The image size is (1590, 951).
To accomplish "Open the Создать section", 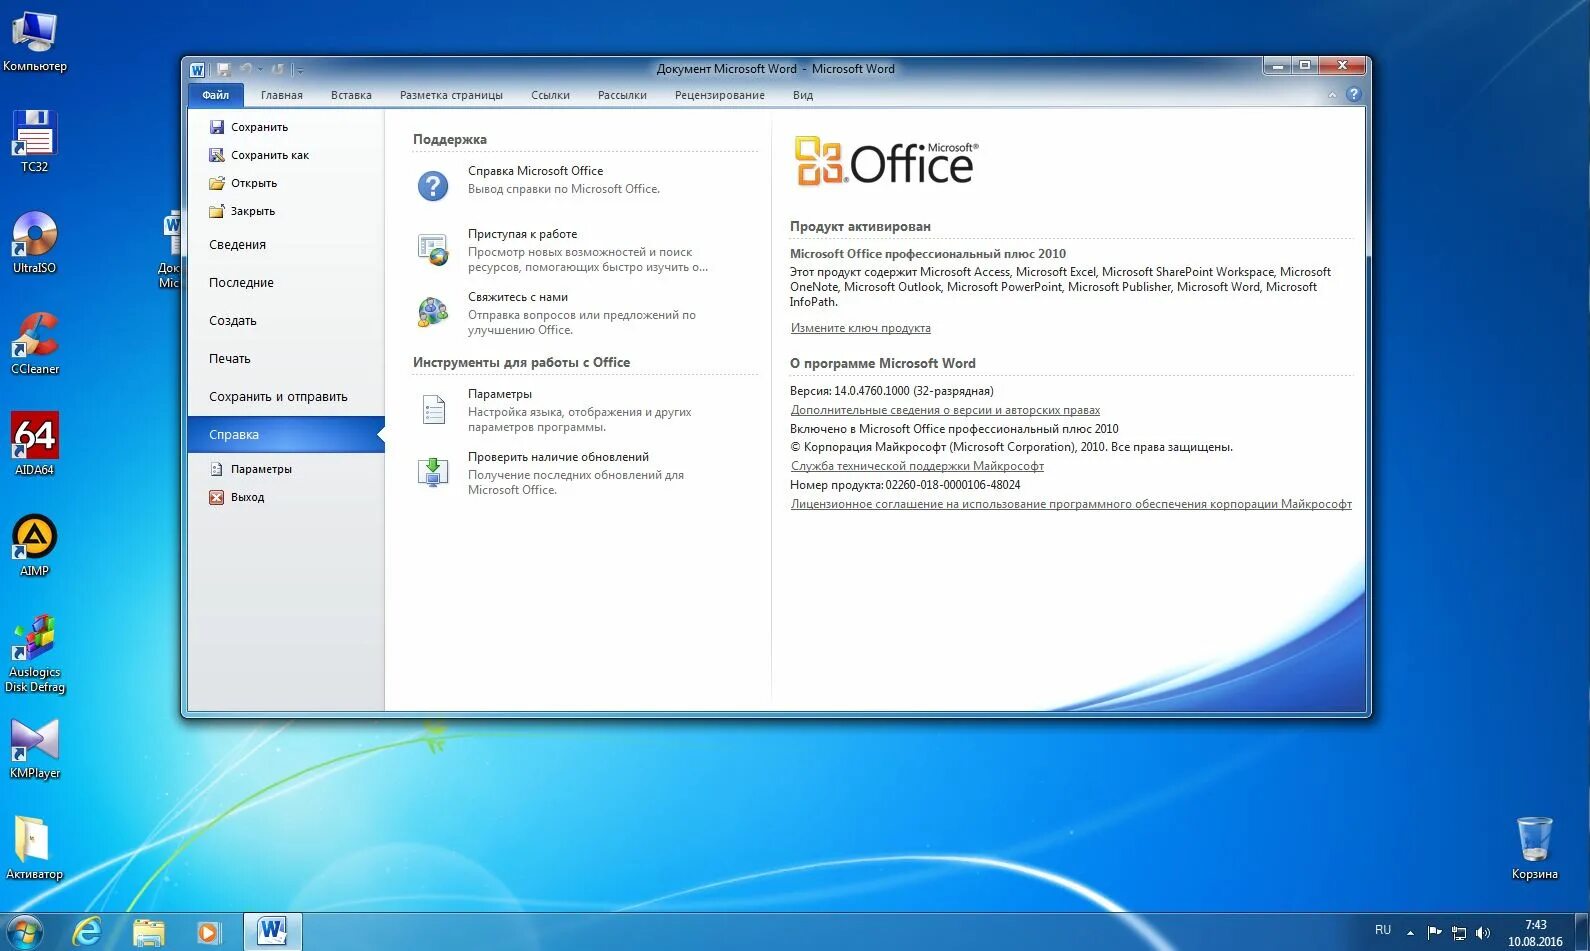I will (233, 320).
